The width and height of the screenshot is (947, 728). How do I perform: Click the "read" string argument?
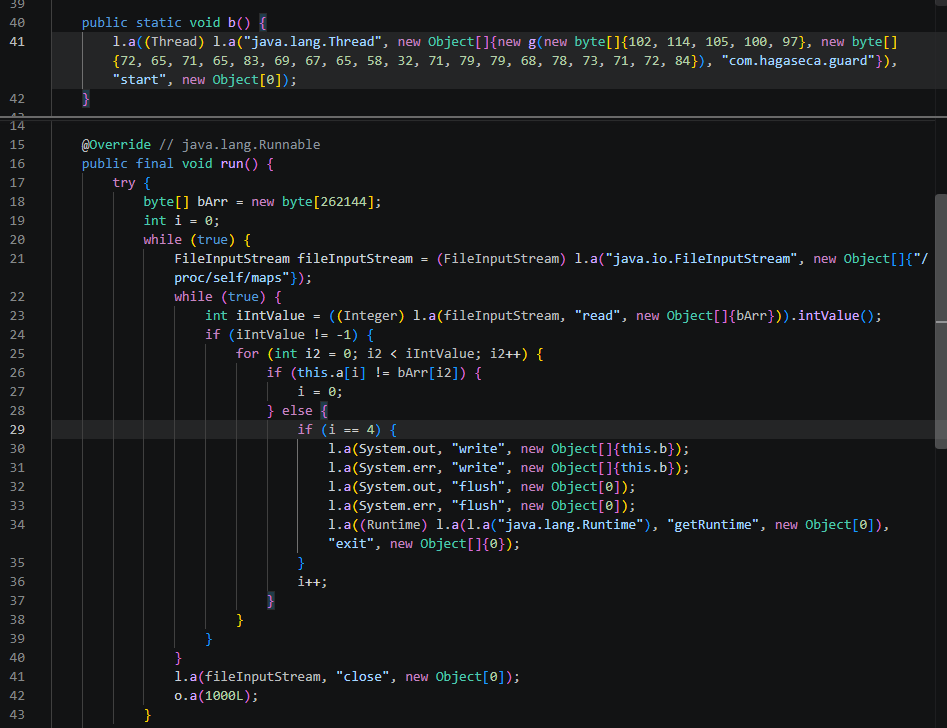click(597, 315)
